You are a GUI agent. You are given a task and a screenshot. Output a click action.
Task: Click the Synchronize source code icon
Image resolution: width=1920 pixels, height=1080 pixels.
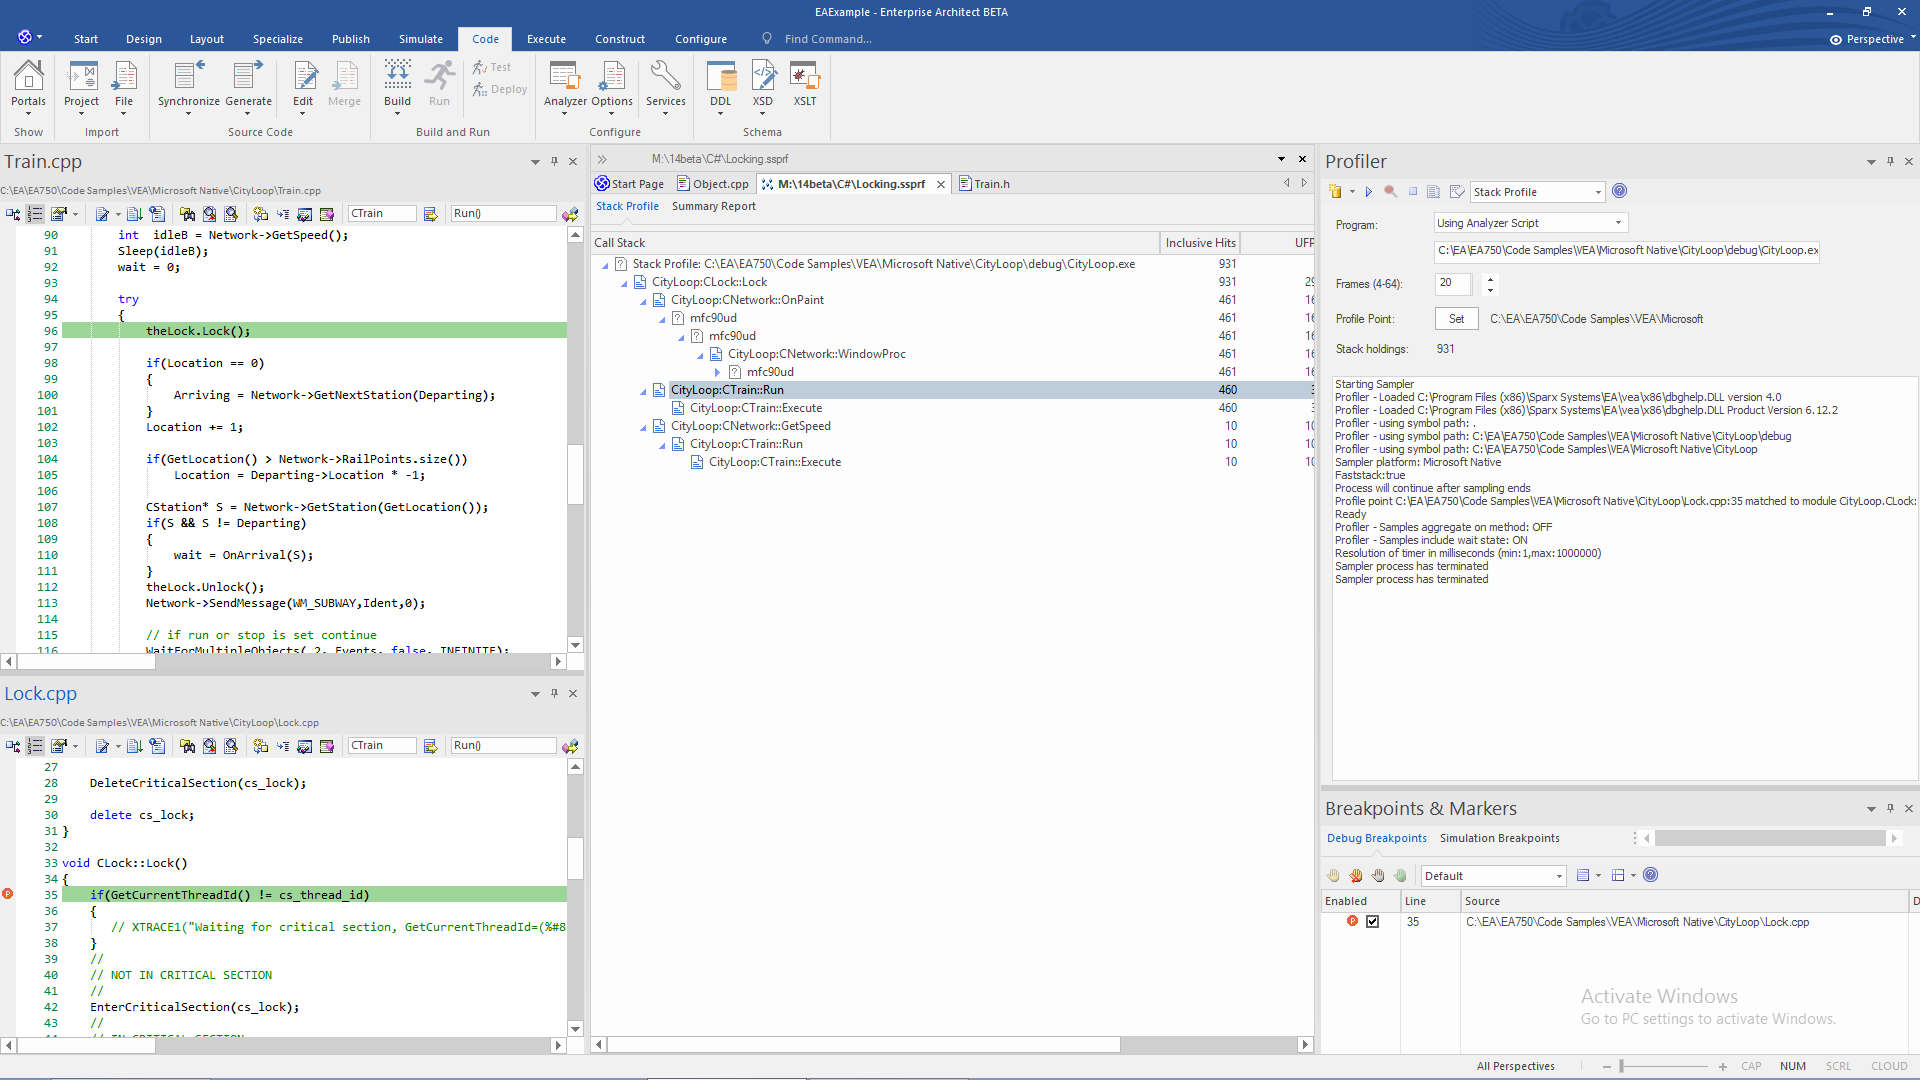coord(188,78)
